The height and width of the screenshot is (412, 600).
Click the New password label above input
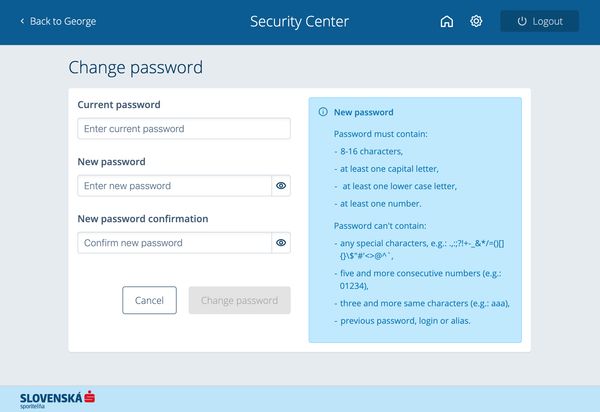(111, 161)
